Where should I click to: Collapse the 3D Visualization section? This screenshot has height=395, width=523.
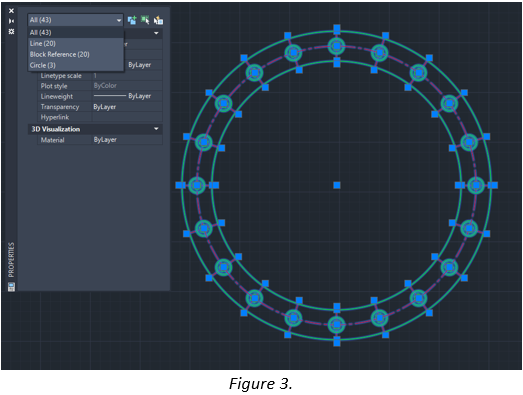point(156,129)
